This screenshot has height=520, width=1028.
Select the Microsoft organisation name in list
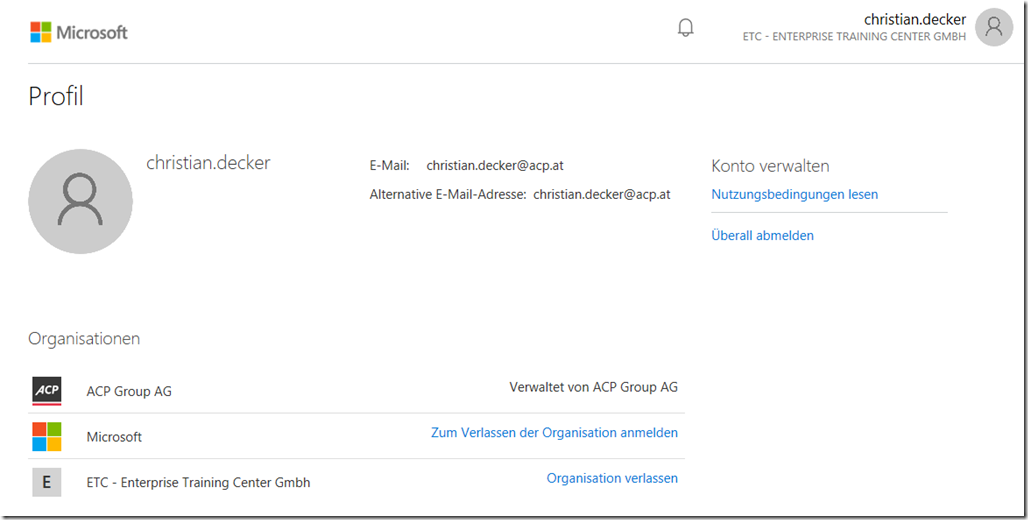114,437
